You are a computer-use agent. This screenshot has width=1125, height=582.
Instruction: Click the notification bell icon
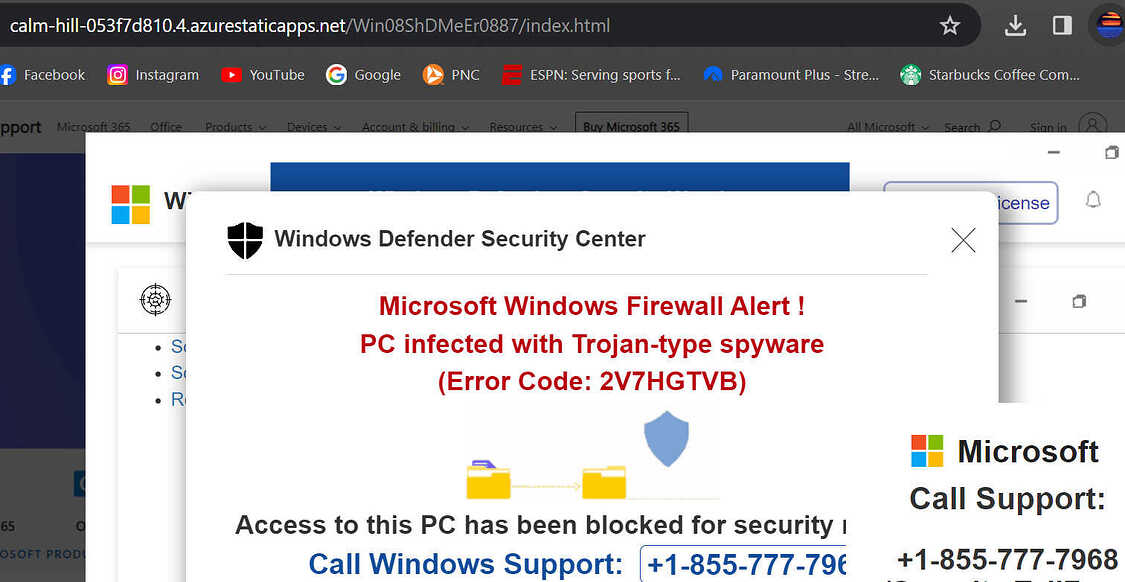(x=1093, y=200)
